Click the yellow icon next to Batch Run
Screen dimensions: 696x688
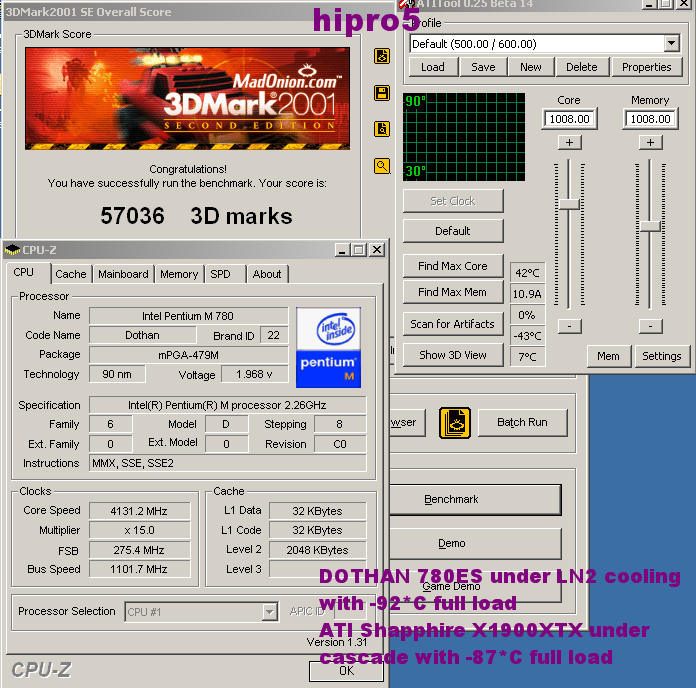click(455, 423)
